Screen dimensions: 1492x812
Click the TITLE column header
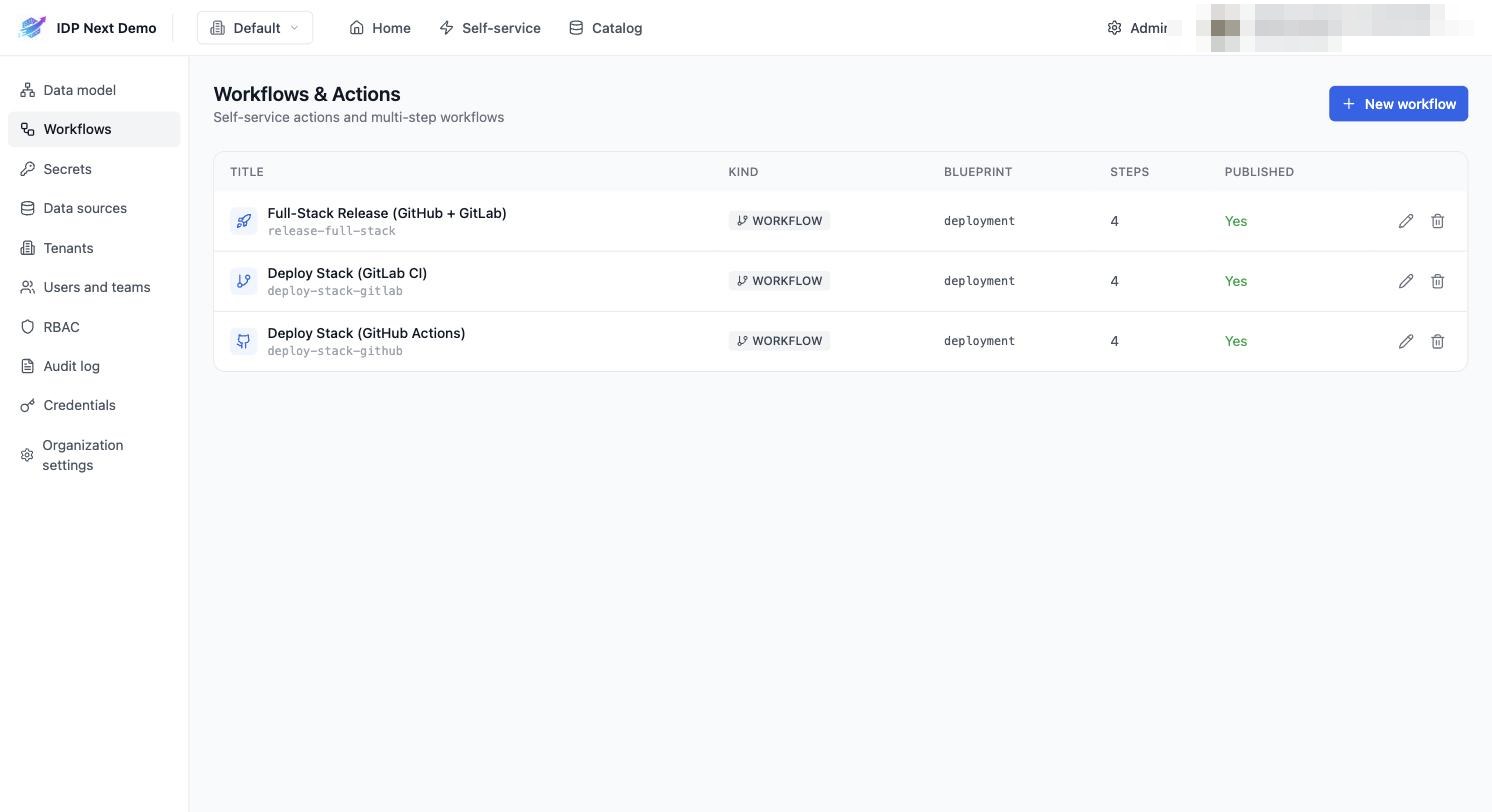point(247,172)
